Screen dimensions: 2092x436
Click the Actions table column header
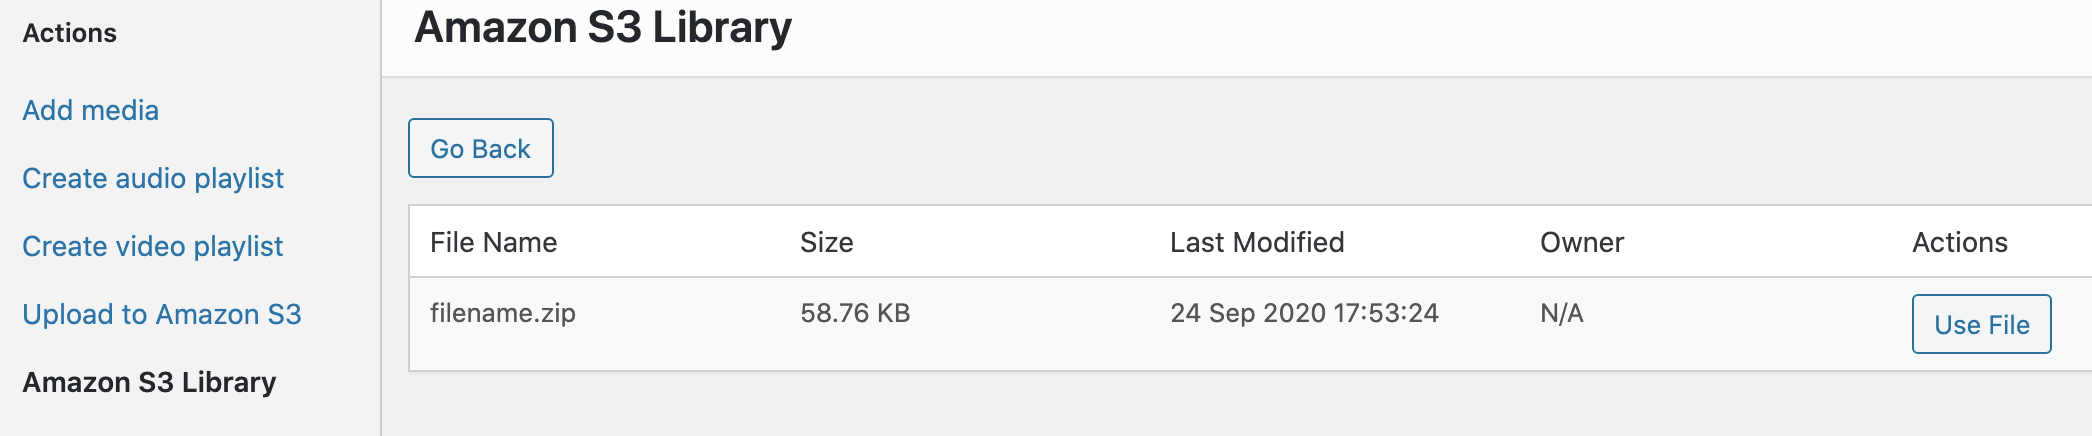1959,242
